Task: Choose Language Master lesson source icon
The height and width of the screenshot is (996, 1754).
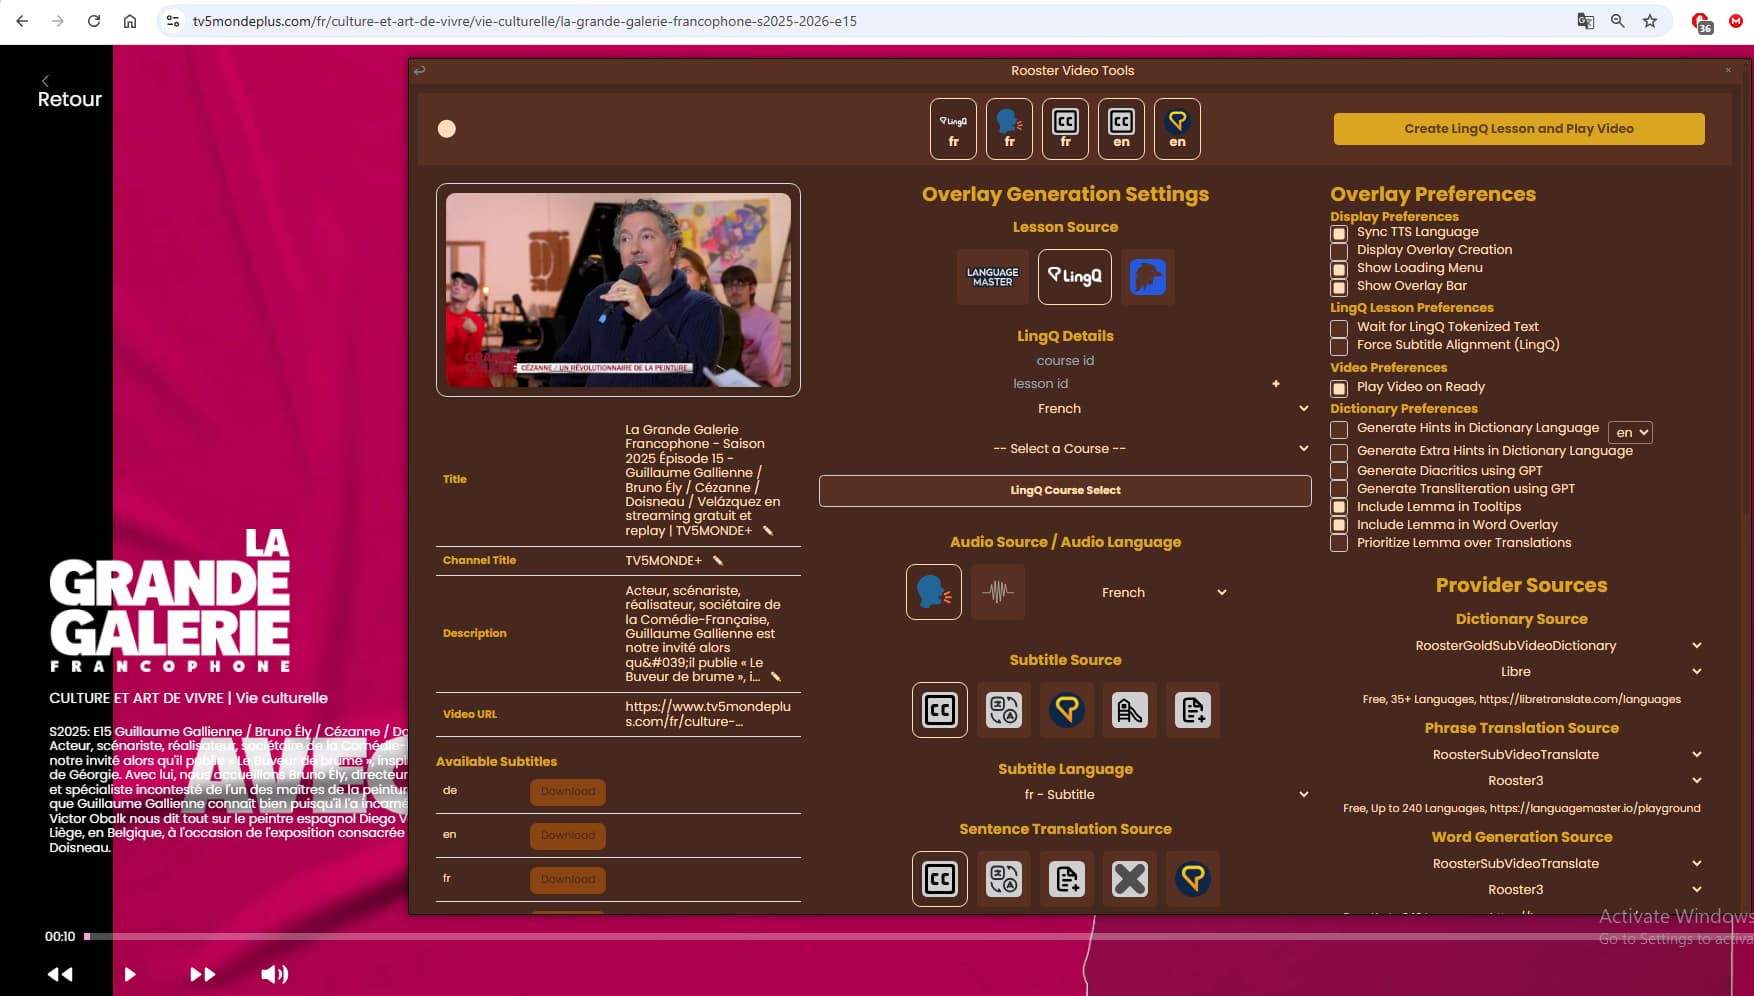Action: coord(992,277)
